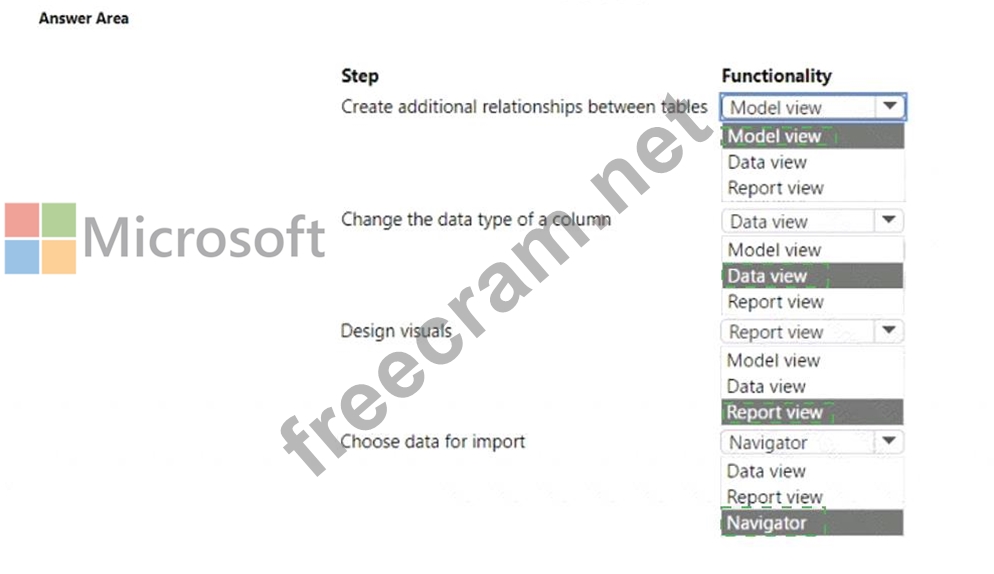Select highlighted Navigator option for import step
994x574 pixels.
point(766,523)
